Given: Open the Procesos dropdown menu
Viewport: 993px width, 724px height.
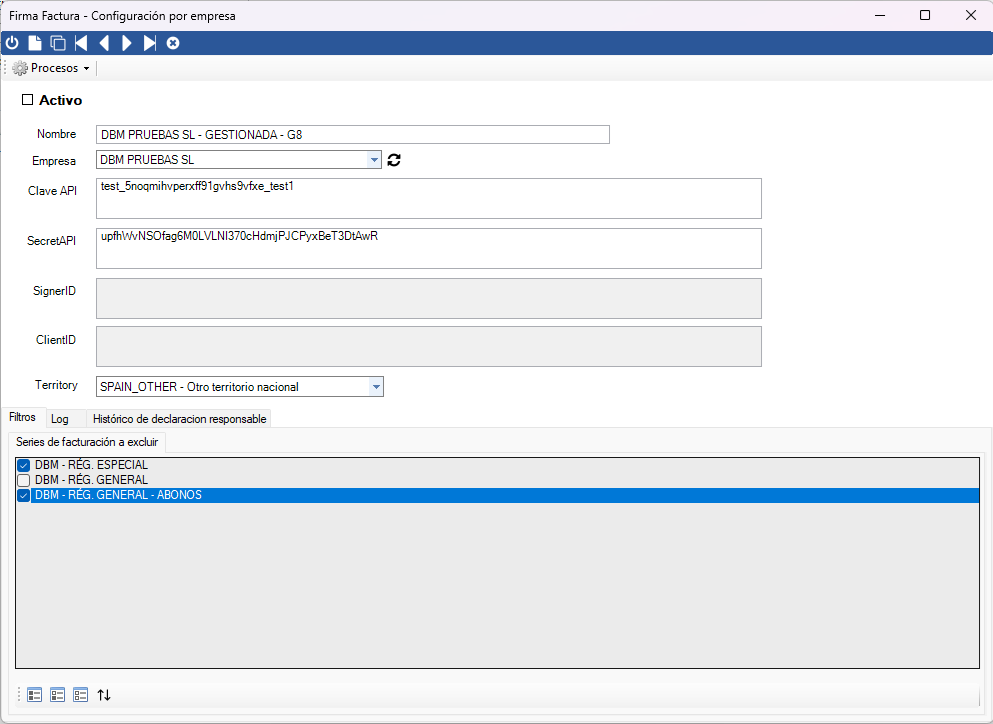Looking at the screenshot, I should (x=52, y=68).
